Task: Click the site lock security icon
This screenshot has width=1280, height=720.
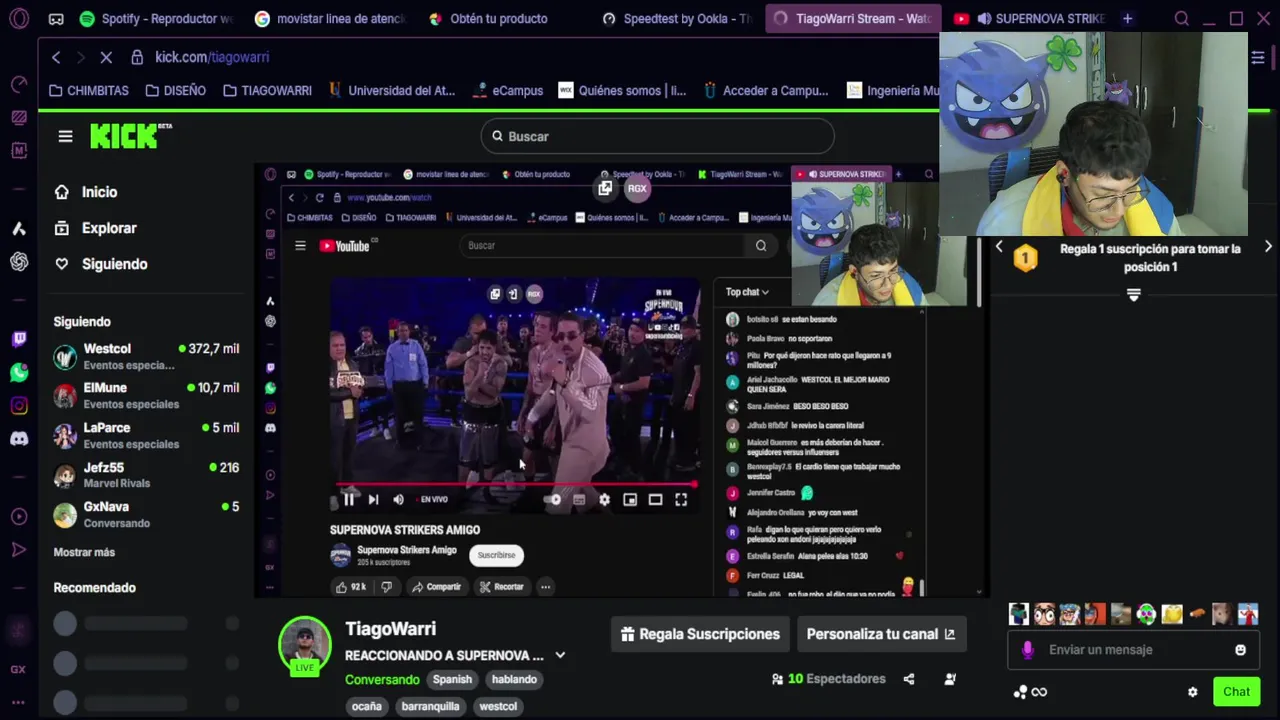Action: [137, 58]
